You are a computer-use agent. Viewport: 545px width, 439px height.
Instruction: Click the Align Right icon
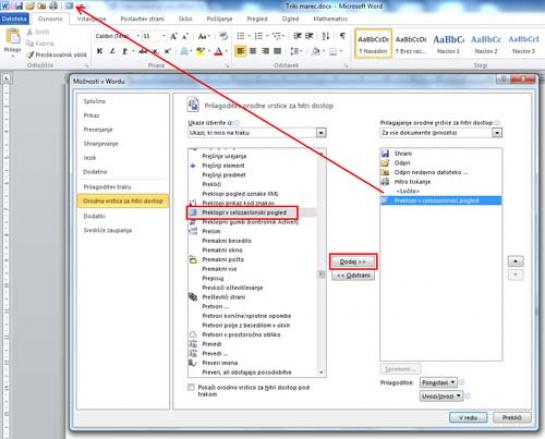pos(265,51)
